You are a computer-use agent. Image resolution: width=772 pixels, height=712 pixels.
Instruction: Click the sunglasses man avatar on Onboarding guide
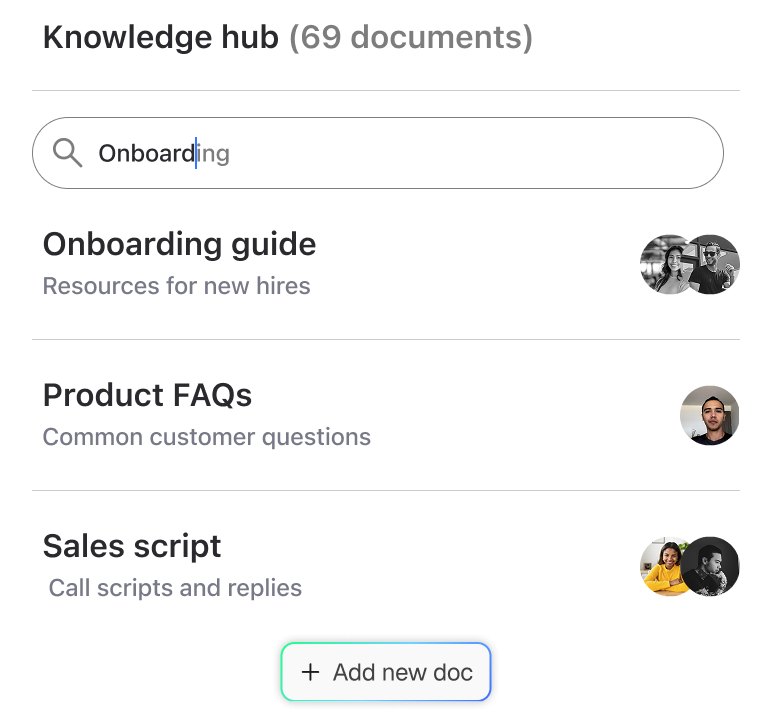coord(714,264)
